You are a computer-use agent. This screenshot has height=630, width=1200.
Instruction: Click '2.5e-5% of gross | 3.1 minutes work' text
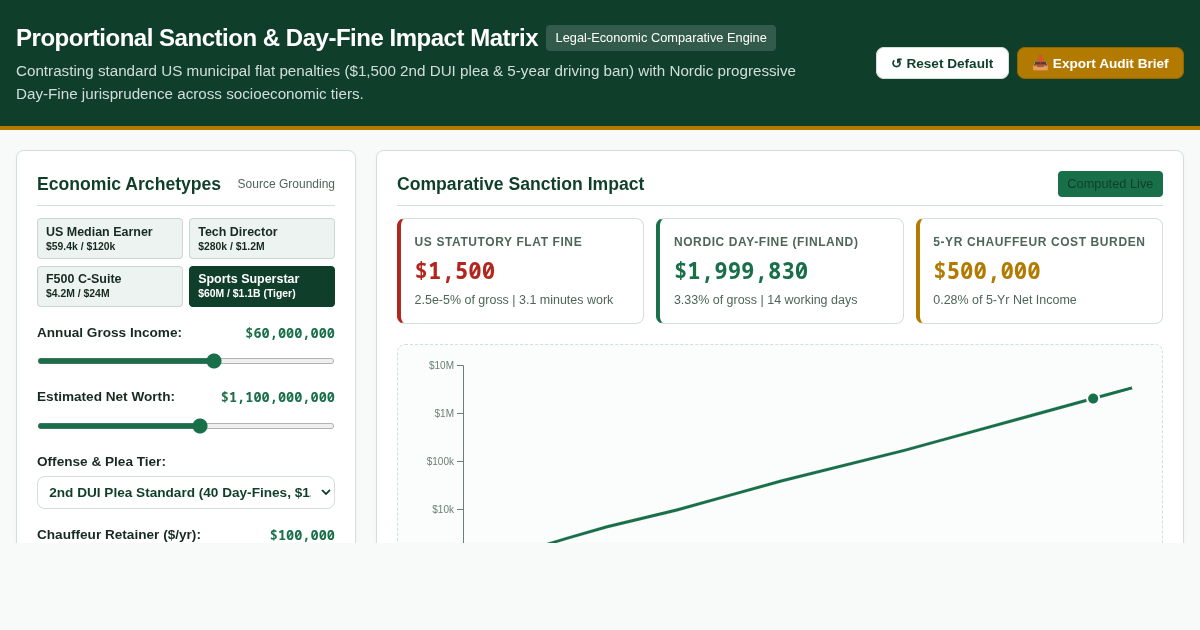click(x=514, y=300)
